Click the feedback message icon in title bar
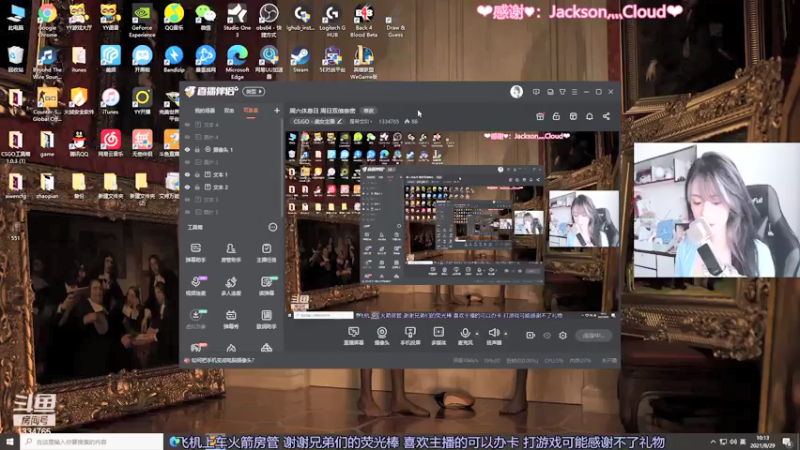Screen dimensions: 800x450 [536, 92]
